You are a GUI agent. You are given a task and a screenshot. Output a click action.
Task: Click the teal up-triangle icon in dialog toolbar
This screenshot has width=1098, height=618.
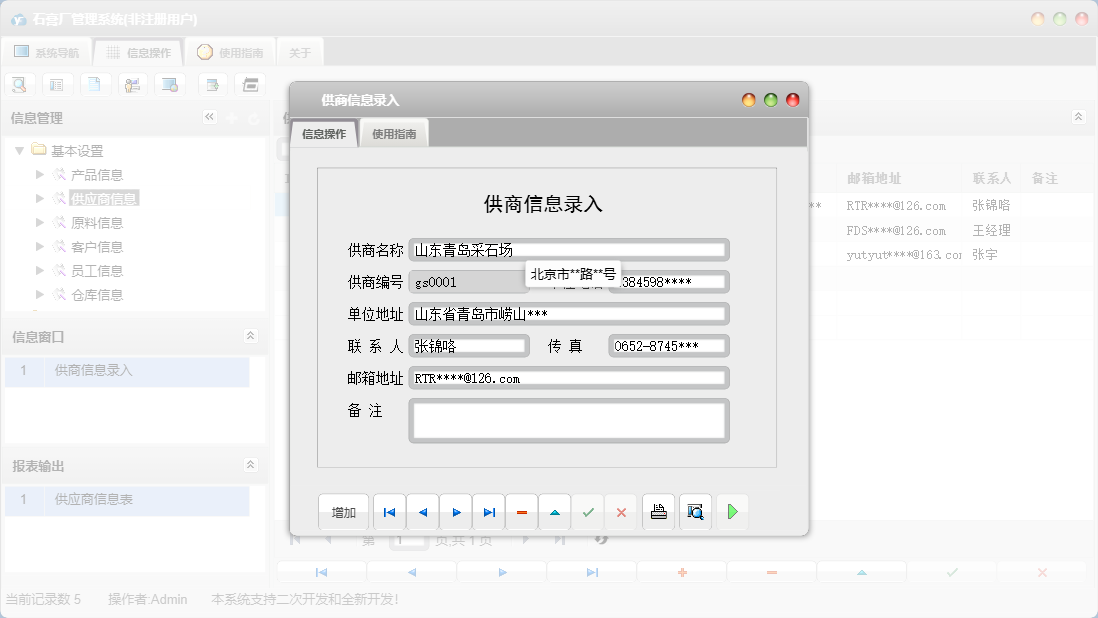coord(555,512)
